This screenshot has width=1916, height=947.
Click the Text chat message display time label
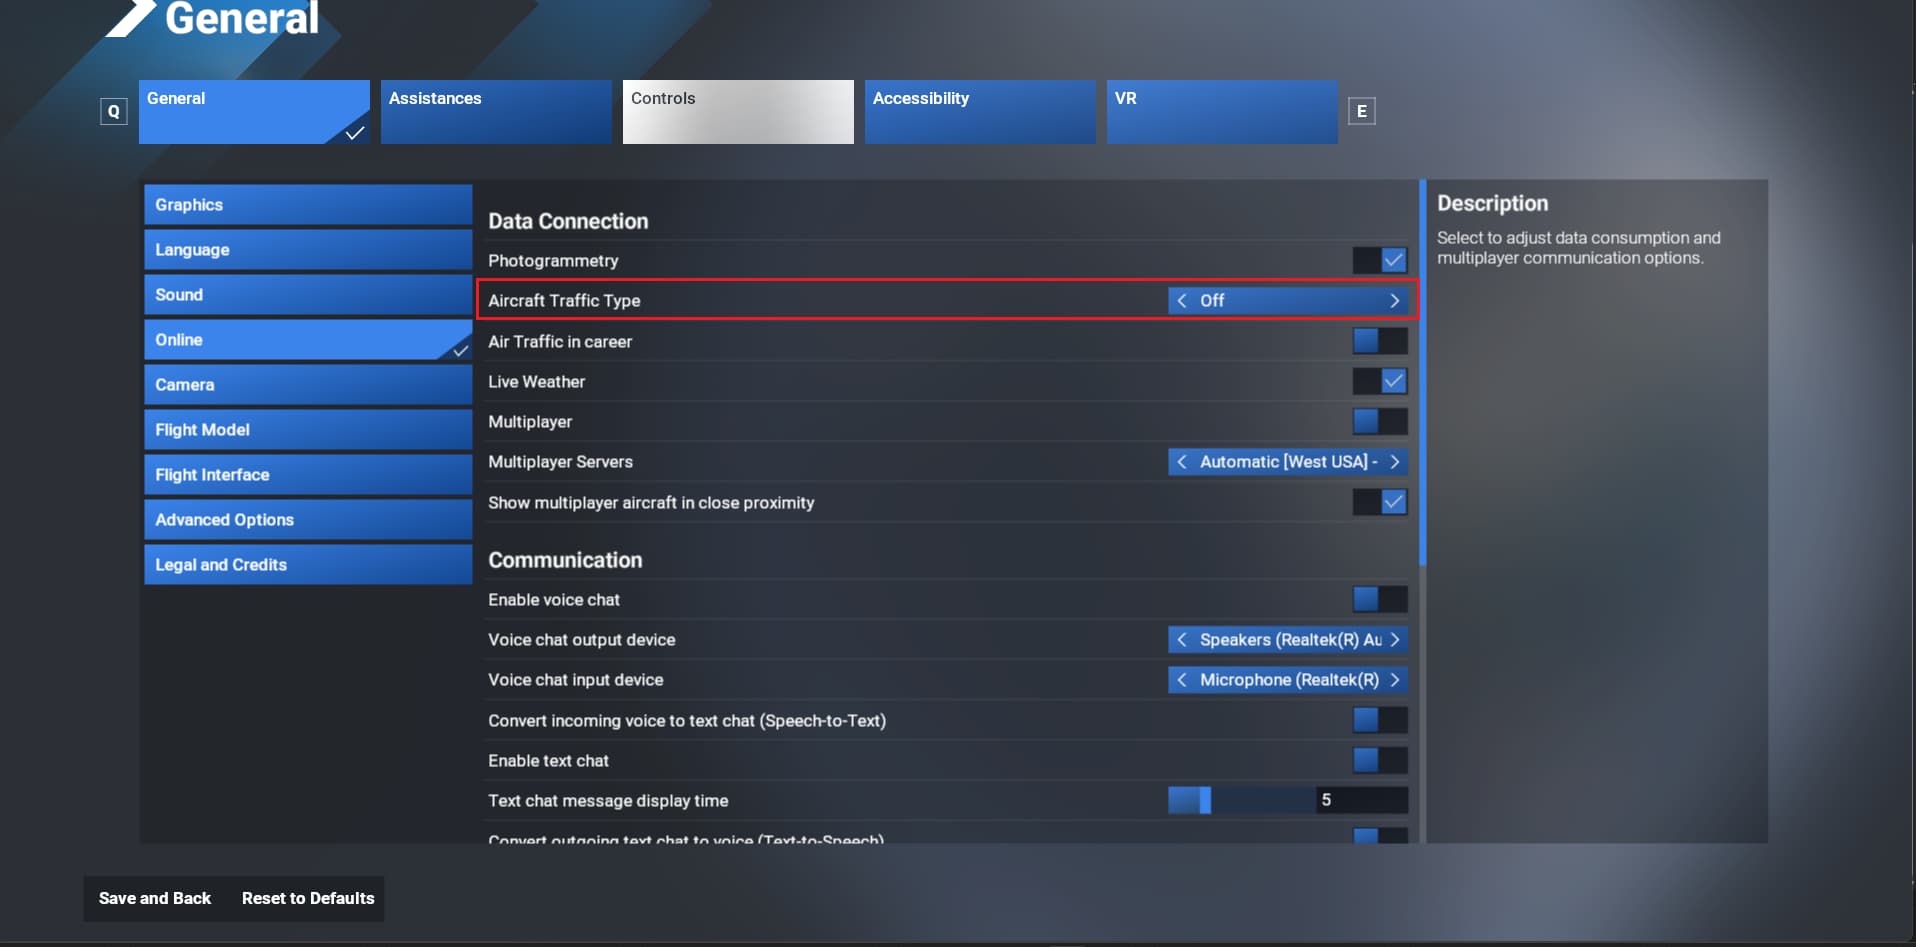pyautogui.click(x=608, y=801)
